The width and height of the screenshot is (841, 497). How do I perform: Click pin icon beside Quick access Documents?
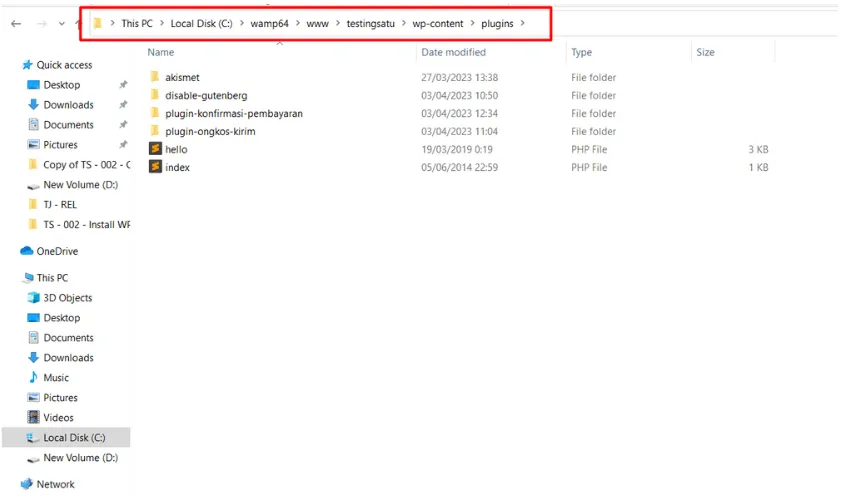tap(123, 124)
